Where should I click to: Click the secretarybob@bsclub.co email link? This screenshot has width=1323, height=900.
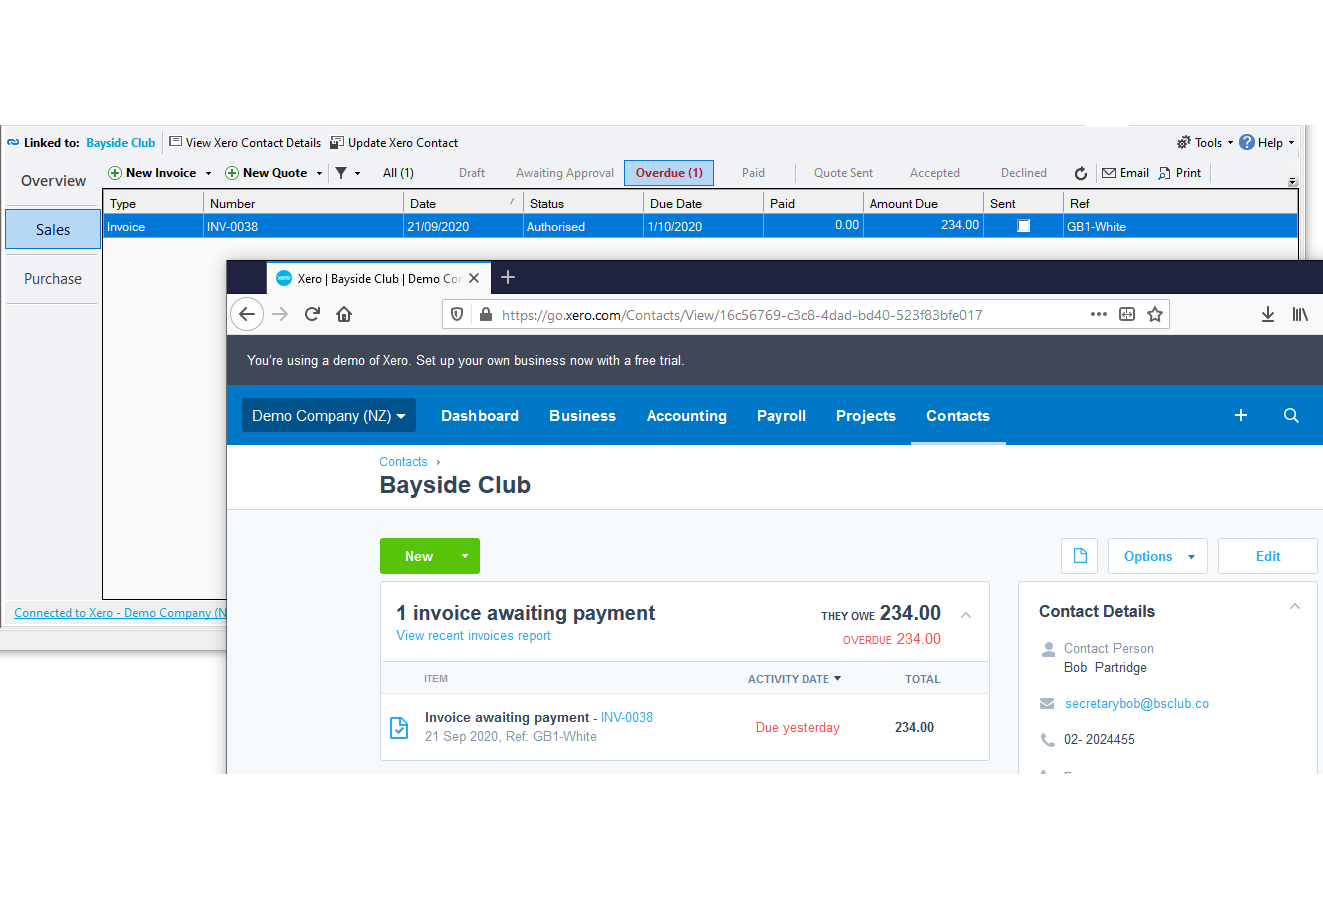(1137, 704)
